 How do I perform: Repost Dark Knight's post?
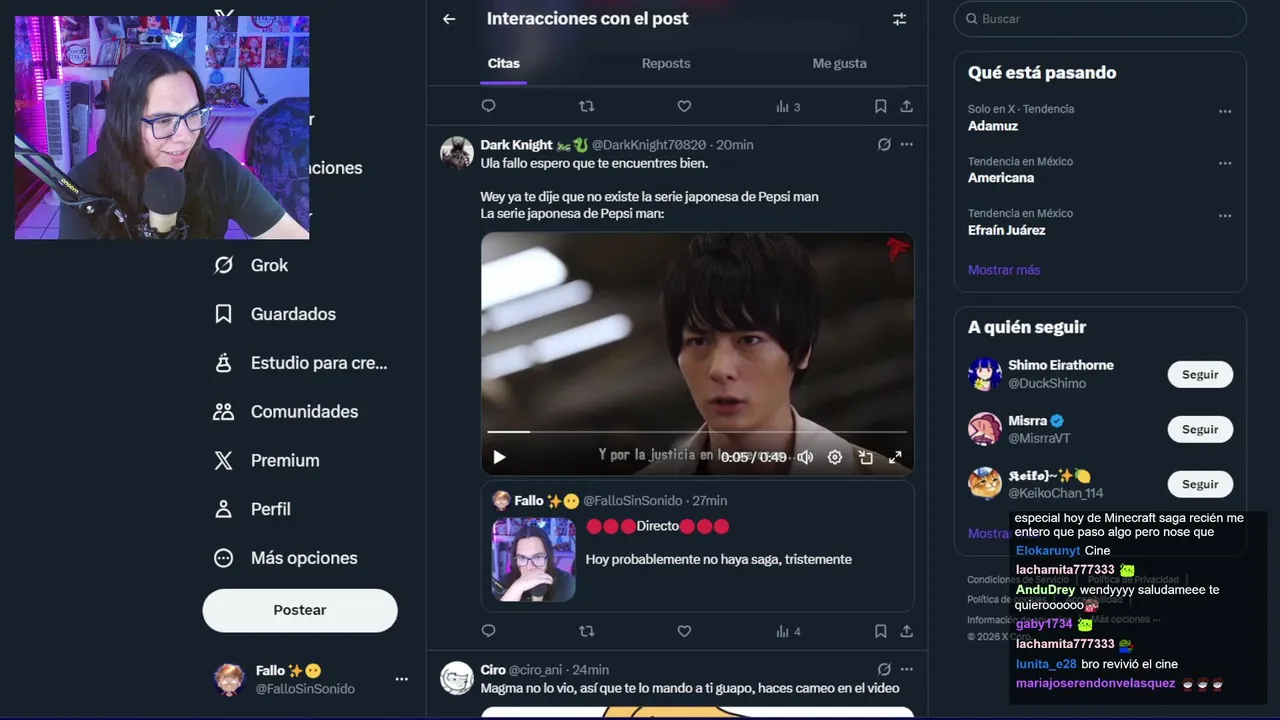click(x=587, y=631)
